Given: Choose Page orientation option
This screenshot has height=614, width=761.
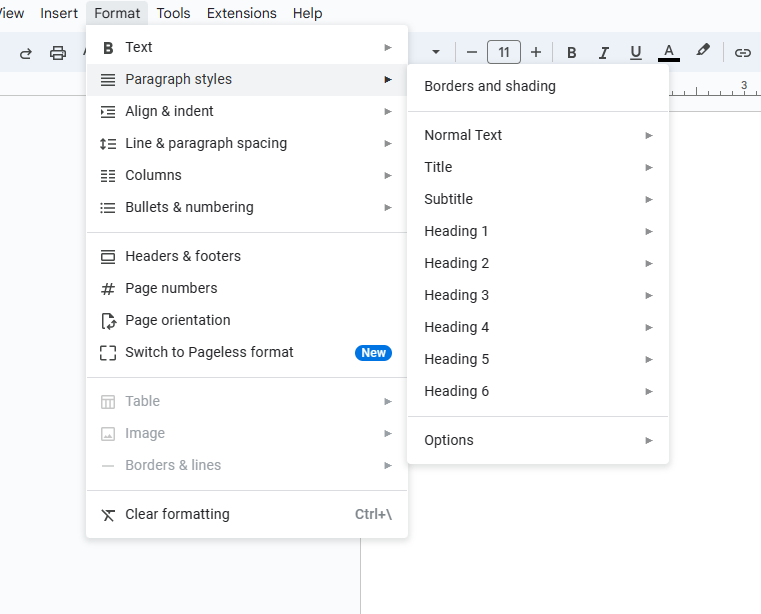Looking at the screenshot, I should click(x=247, y=320).
